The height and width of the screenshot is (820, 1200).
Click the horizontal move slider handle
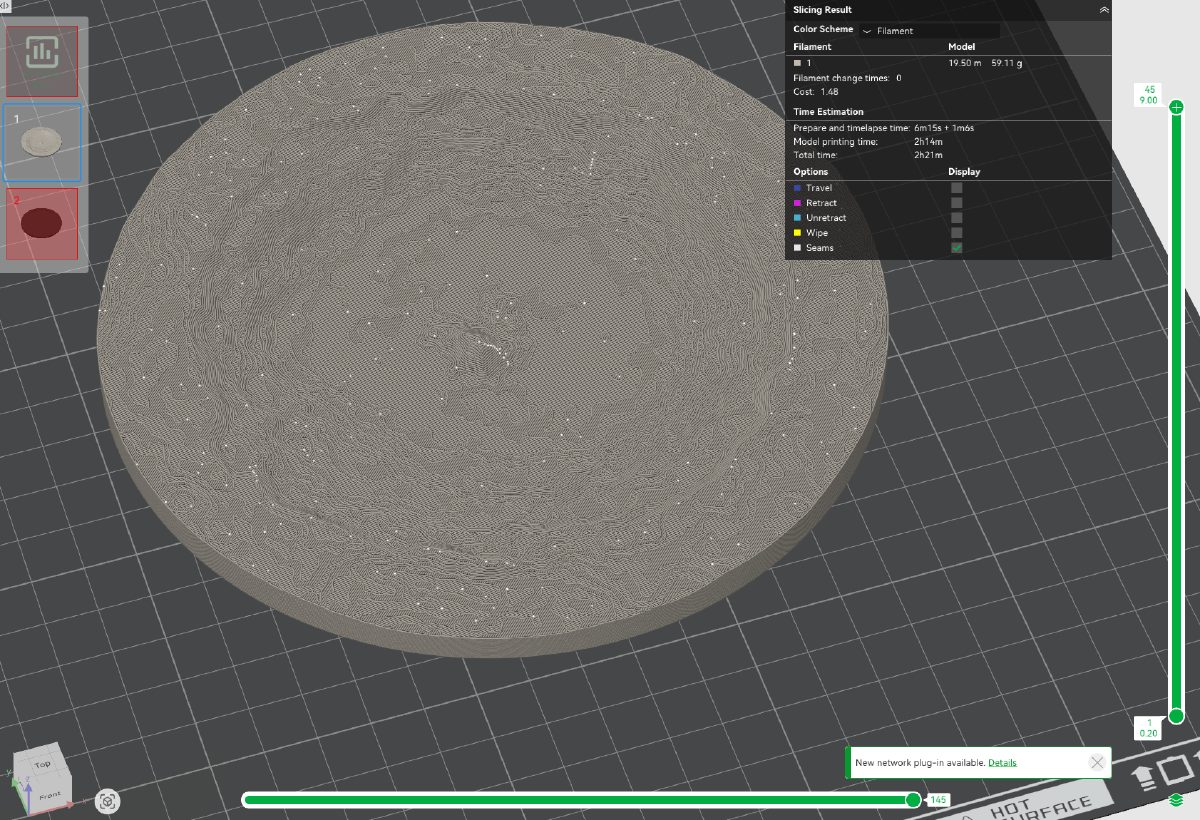pyautogui.click(x=913, y=799)
